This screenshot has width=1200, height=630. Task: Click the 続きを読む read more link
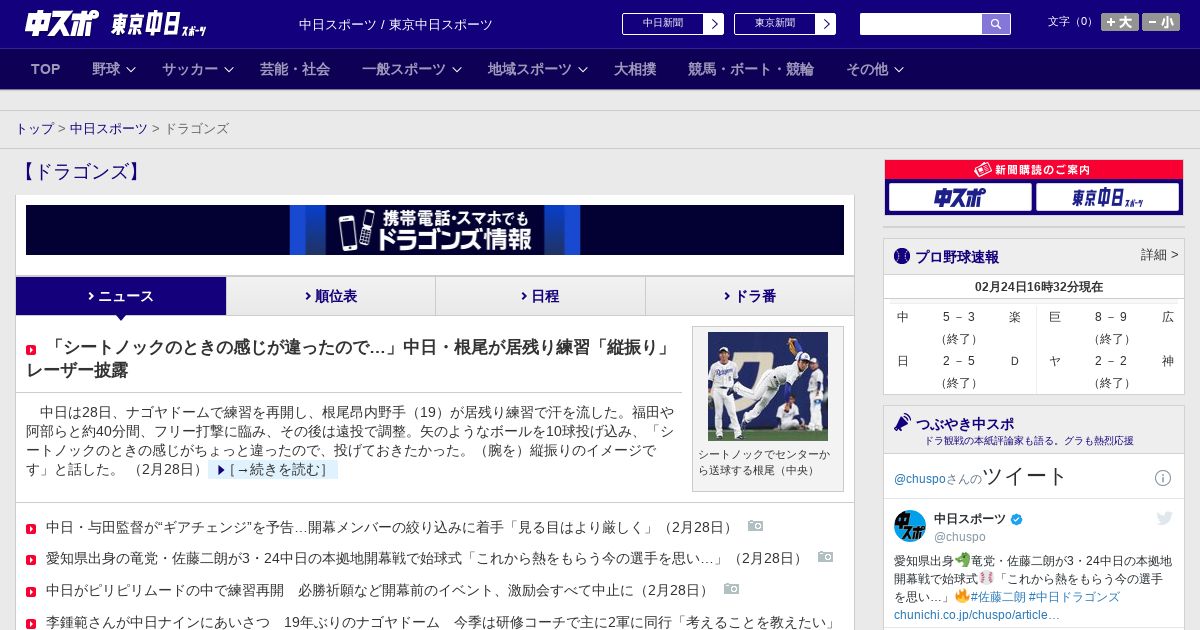273,470
